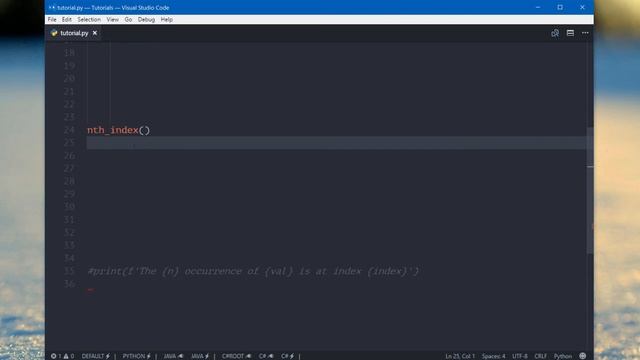640x360 pixels.
Task: Click the Python file icon on tutorial.py tab
Action: (54, 33)
